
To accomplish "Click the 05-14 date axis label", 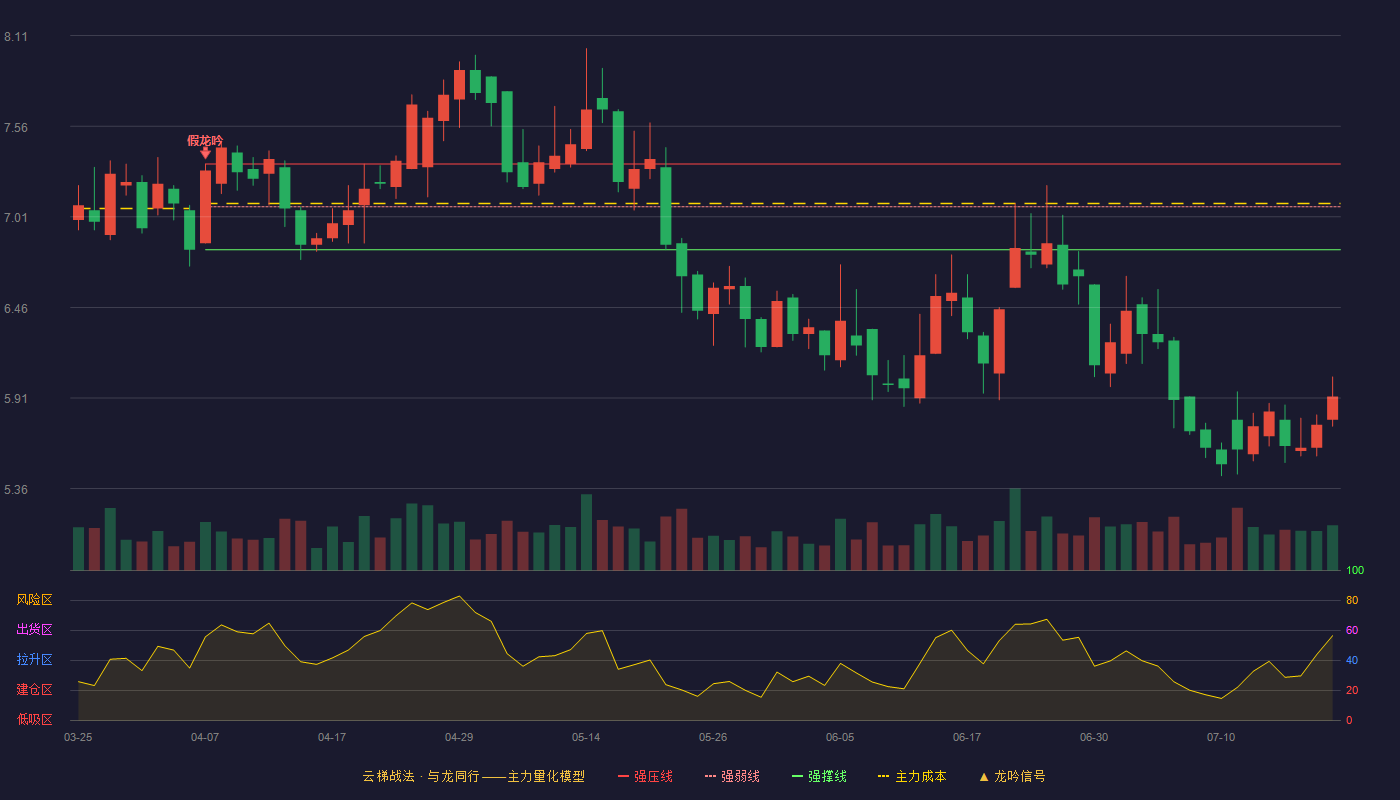I will tap(586, 737).
